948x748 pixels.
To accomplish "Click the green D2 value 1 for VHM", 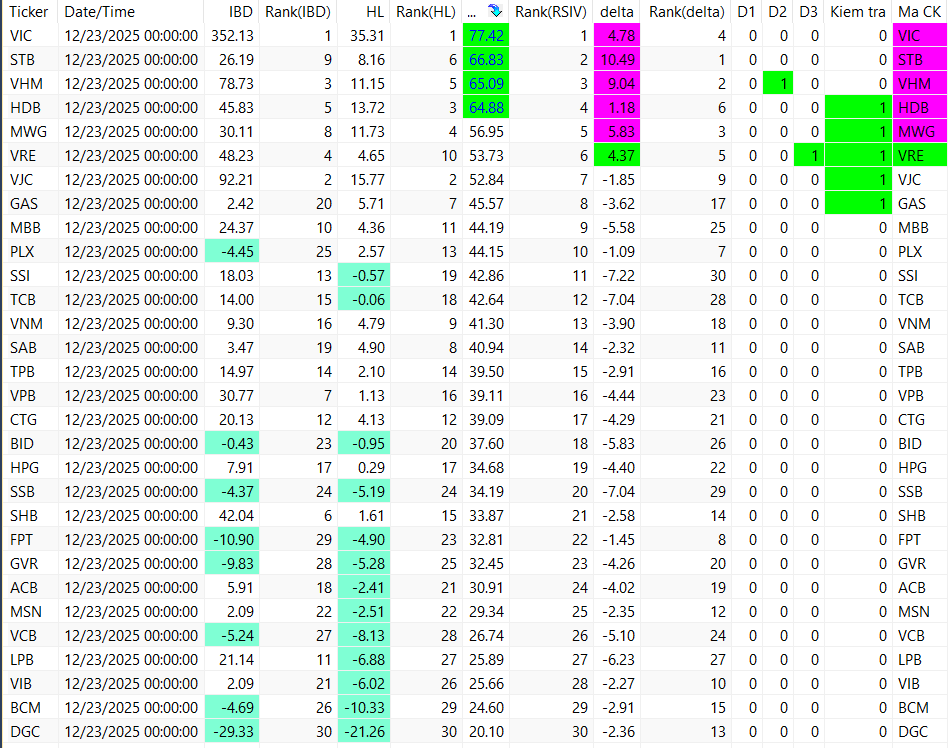I will tap(778, 83).
